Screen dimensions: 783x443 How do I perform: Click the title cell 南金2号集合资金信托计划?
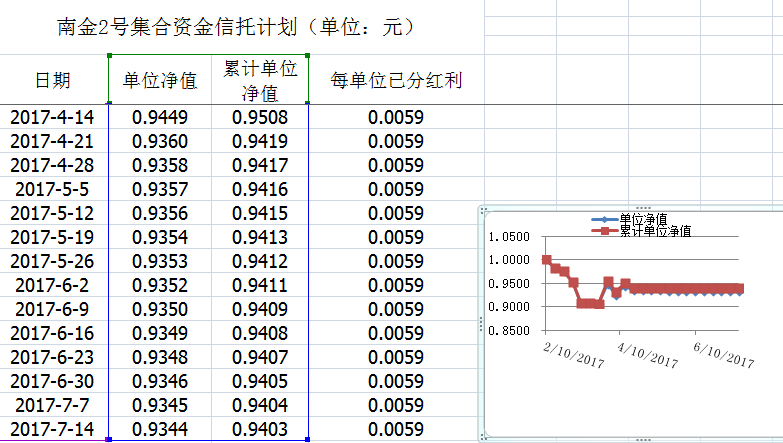pyautogui.click(x=235, y=27)
